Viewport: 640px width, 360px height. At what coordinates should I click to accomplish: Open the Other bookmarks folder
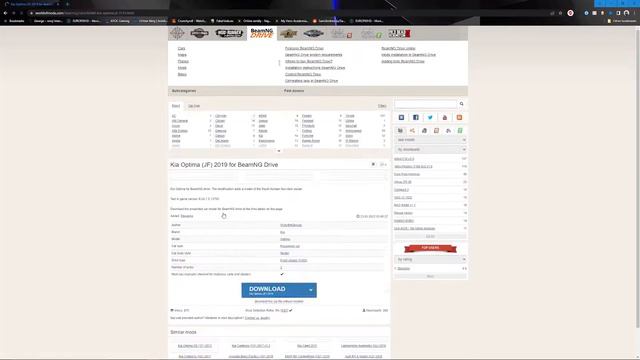pos(621,21)
